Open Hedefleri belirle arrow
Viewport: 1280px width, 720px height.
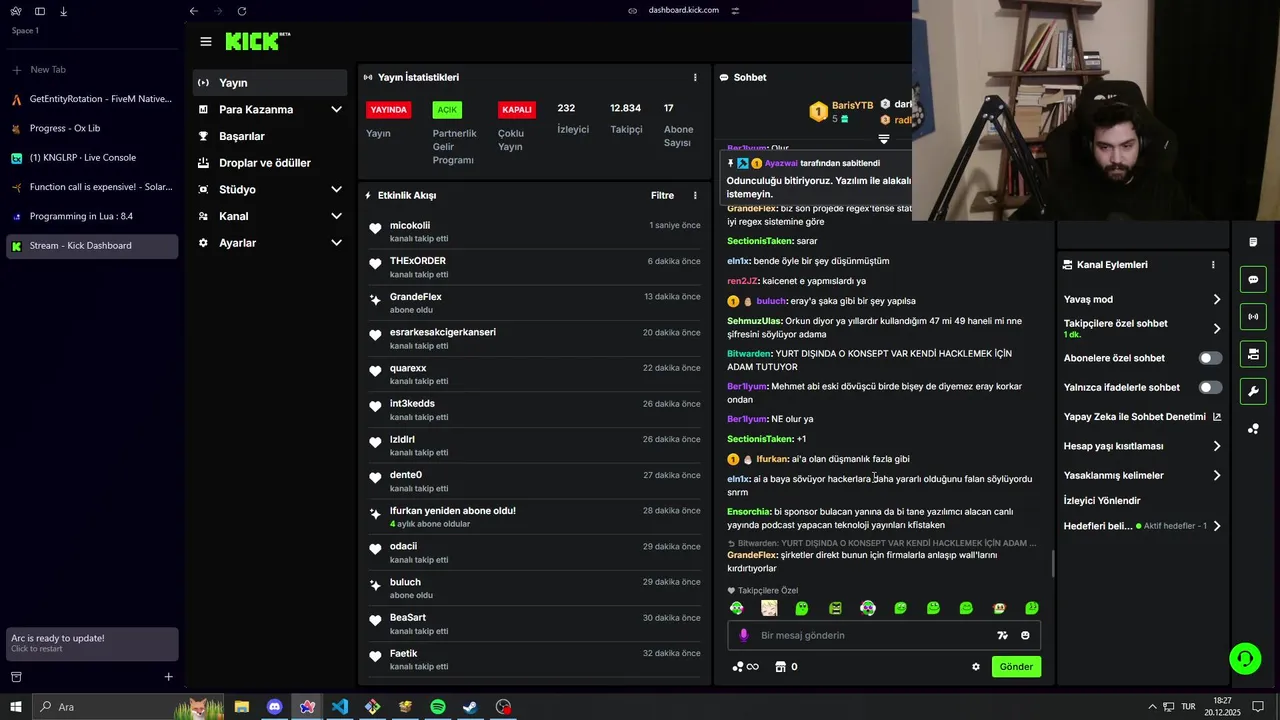[x=1217, y=526]
